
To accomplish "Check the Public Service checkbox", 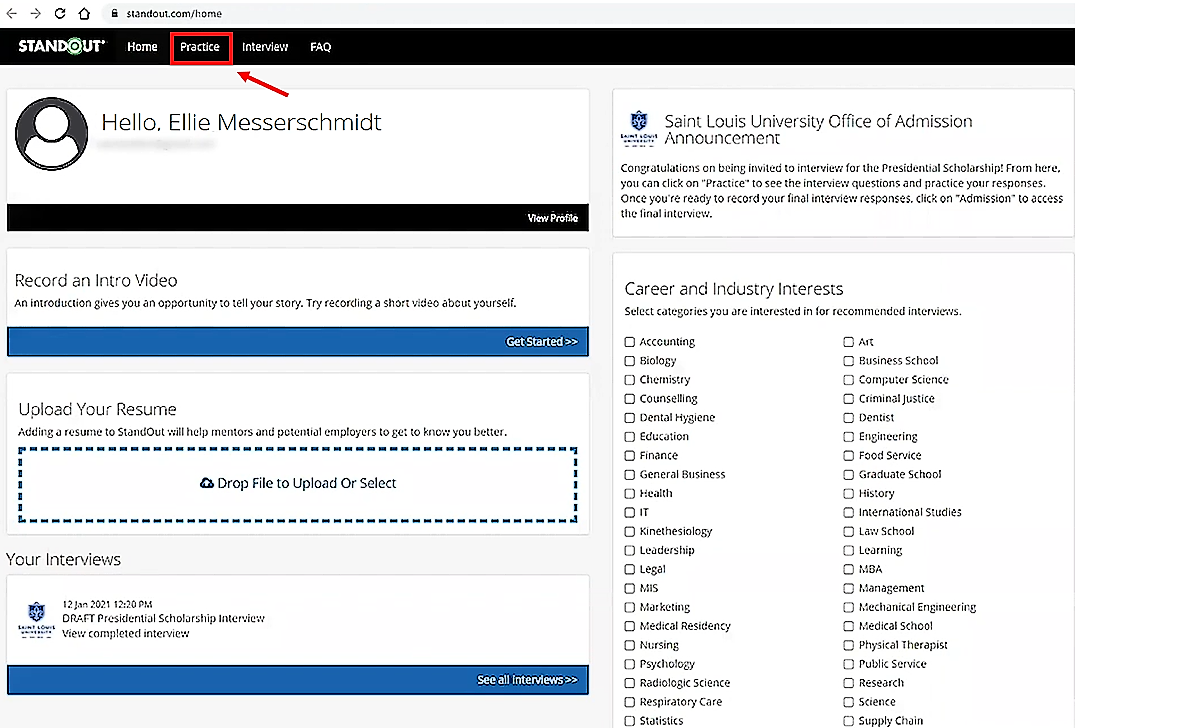I will pos(849,664).
